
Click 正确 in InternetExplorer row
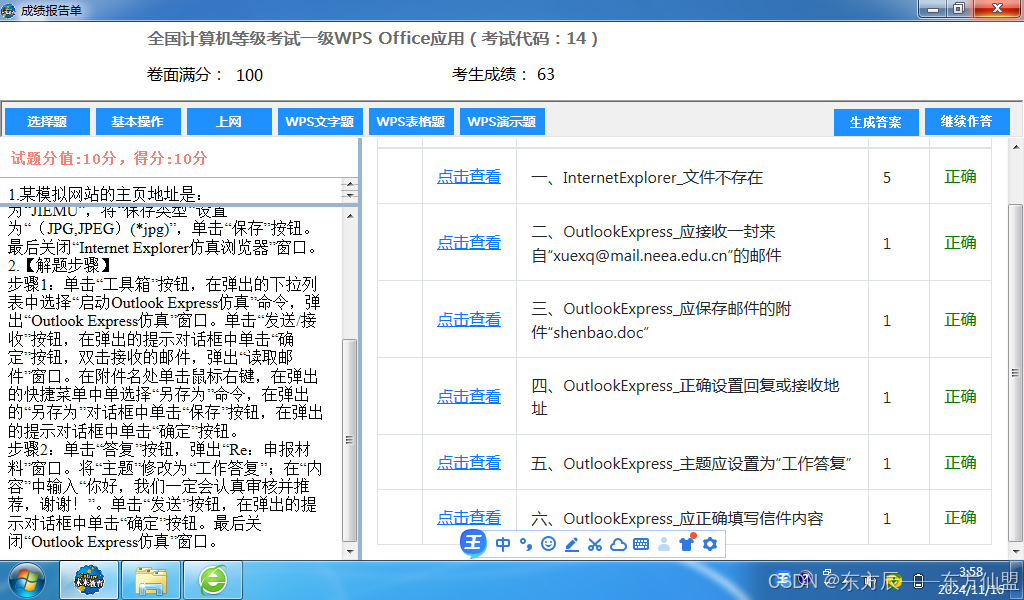click(x=960, y=177)
